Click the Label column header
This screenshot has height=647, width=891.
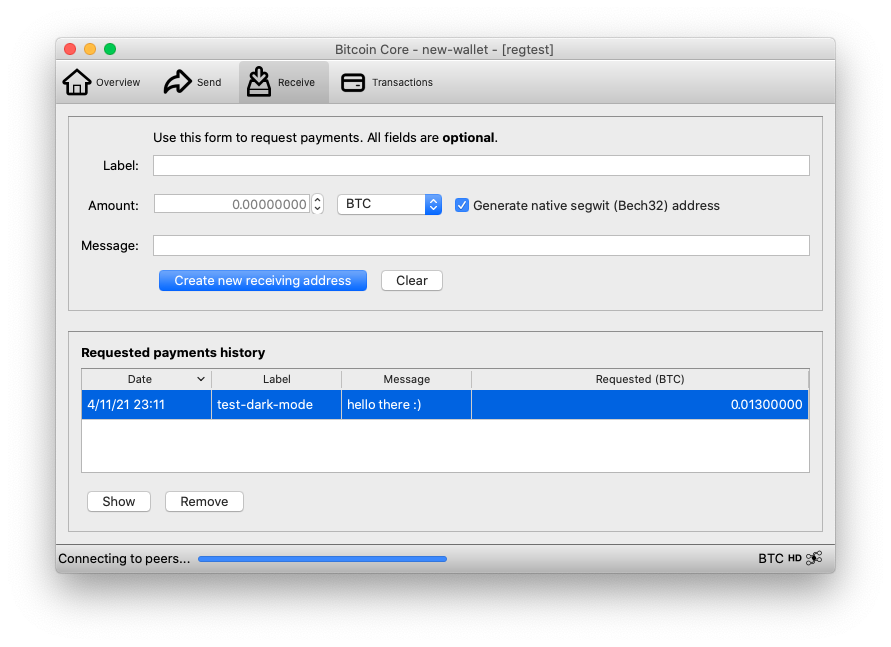pos(276,379)
